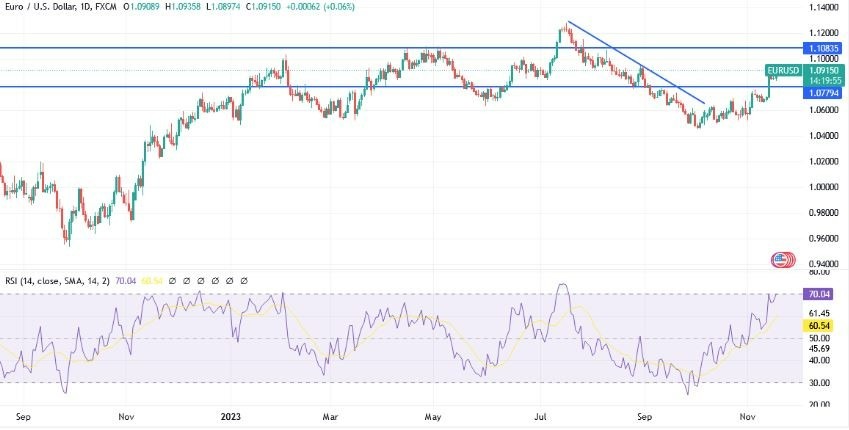The width and height of the screenshot is (849, 430).
Task: Click the Jul label on time axis
Action: 540,417
